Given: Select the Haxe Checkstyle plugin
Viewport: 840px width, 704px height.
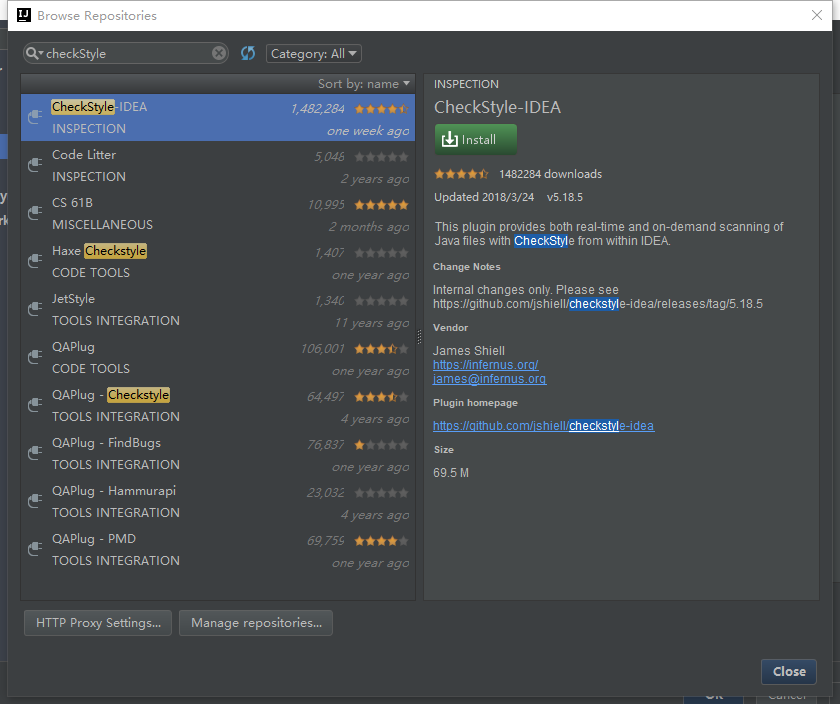Looking at the screenshot, I should tap(218, 261).
